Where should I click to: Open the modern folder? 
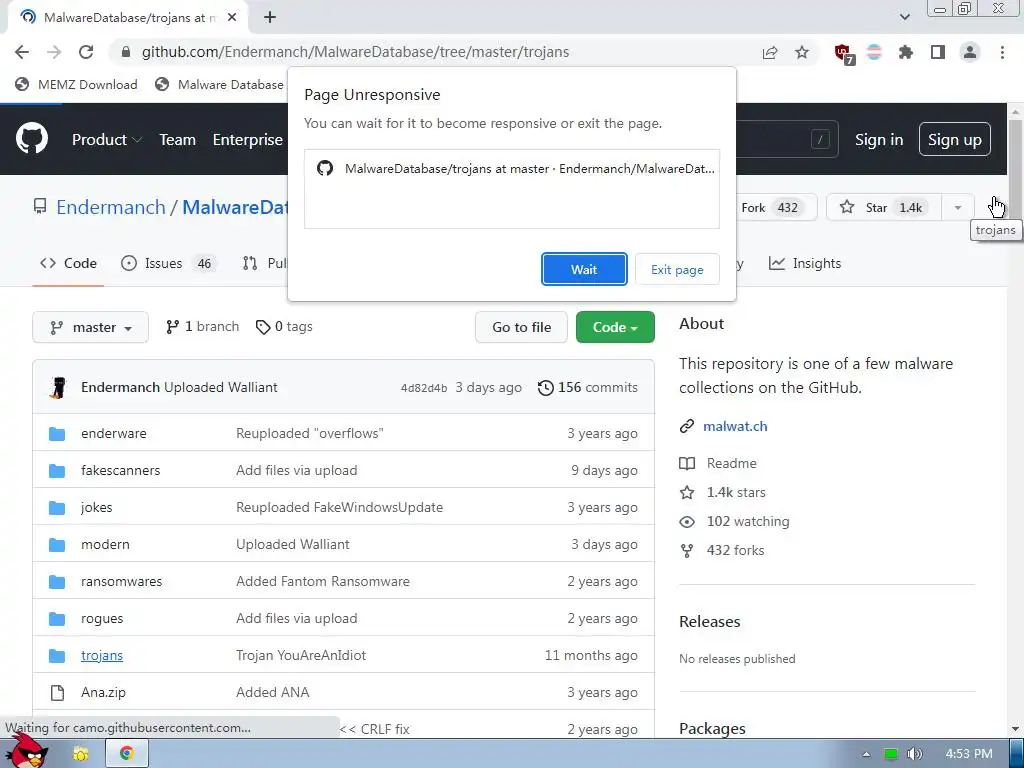point(105,545)
